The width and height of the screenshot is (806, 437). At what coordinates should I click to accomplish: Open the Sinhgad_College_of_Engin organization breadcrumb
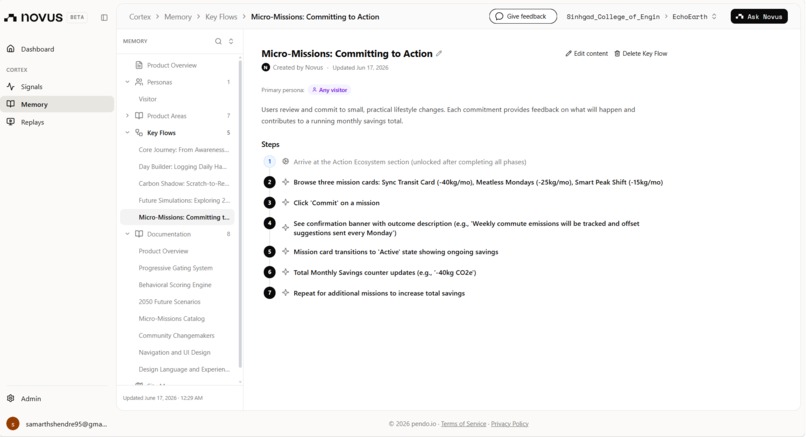click(x=613, y=17)
